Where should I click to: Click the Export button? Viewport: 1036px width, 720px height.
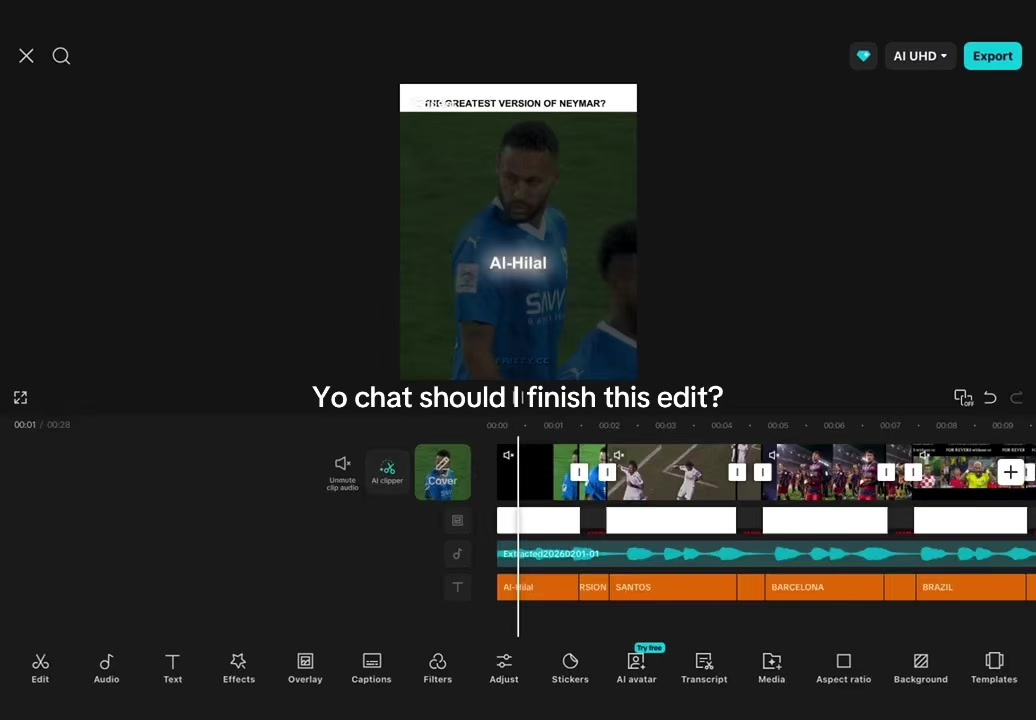click(992, 56)
